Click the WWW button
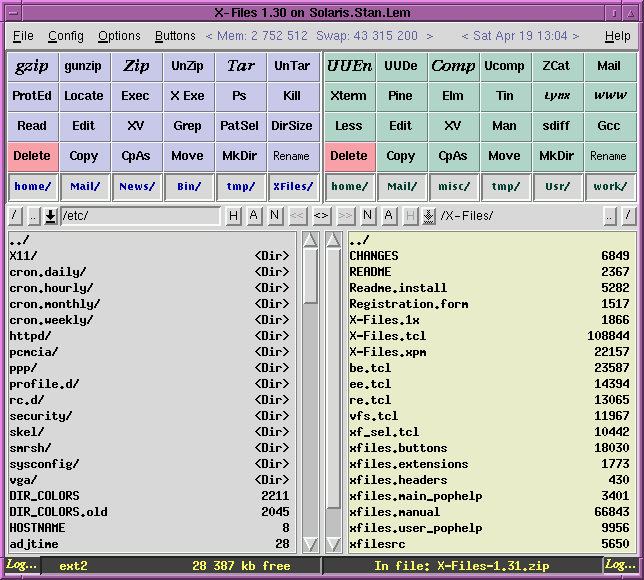Screen dimensions: 644x580 (610, 96)
